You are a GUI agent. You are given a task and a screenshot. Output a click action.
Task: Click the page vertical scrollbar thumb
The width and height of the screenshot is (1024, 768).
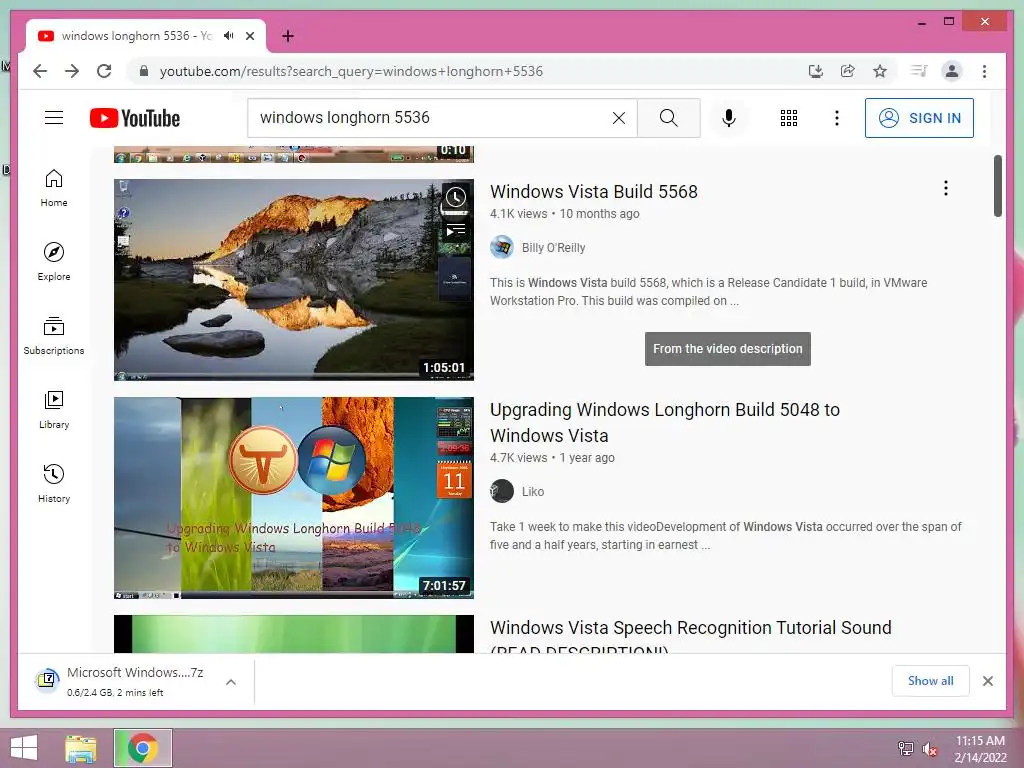click(x=997, y=185)
